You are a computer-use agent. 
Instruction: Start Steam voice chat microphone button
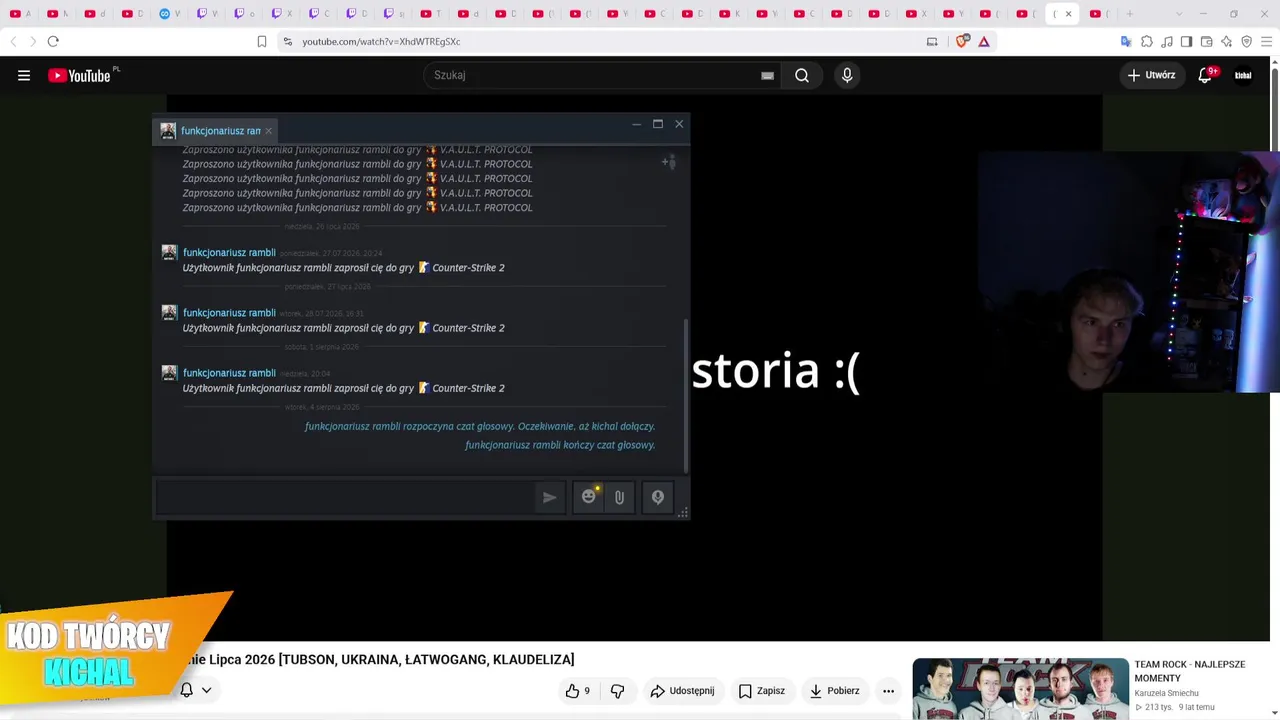click(657, 497)
